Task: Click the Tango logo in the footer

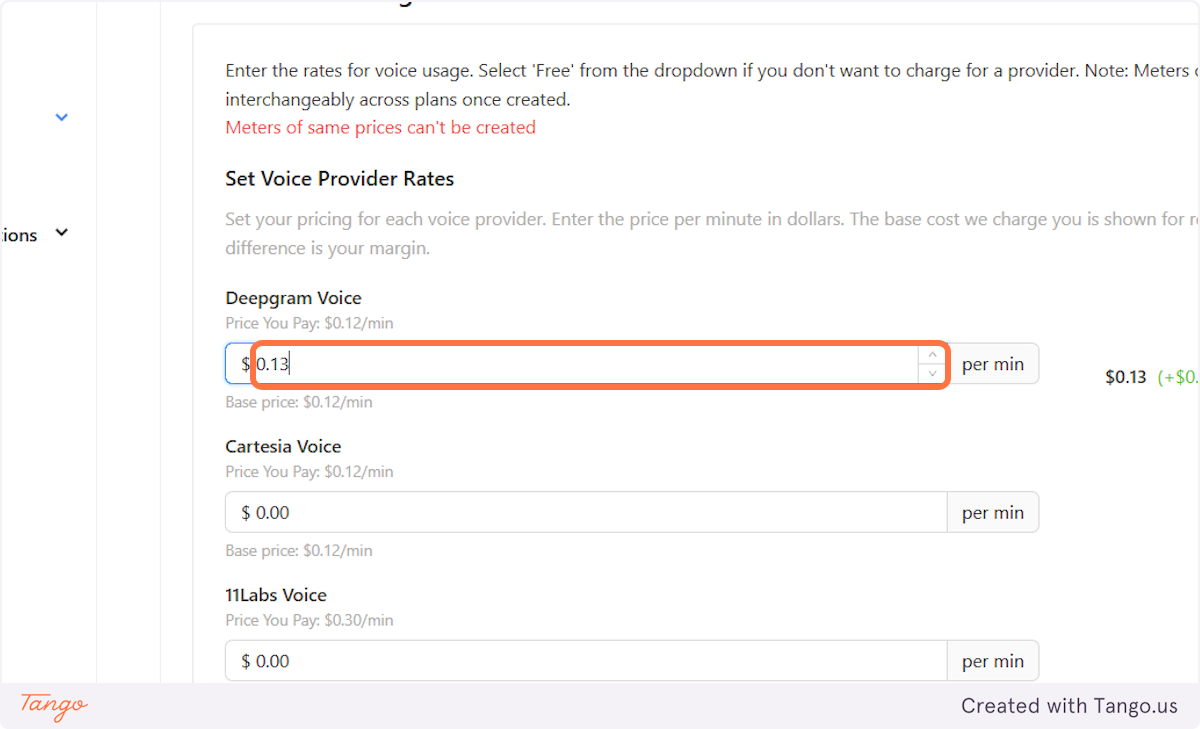Action: (51, 707)
